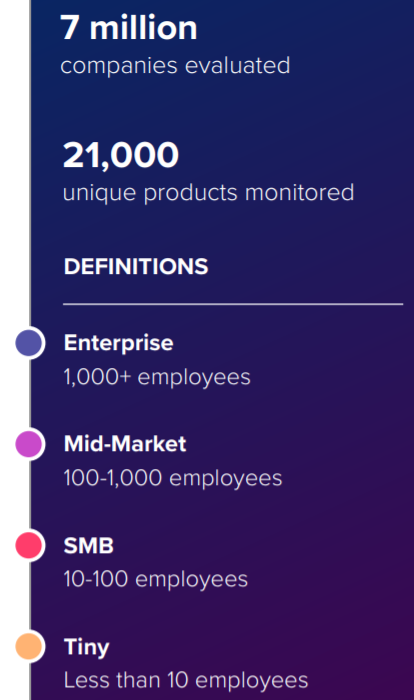
Task: Click the Mid-Market heading
Action: pyautogui.click(x=125, y=444)
